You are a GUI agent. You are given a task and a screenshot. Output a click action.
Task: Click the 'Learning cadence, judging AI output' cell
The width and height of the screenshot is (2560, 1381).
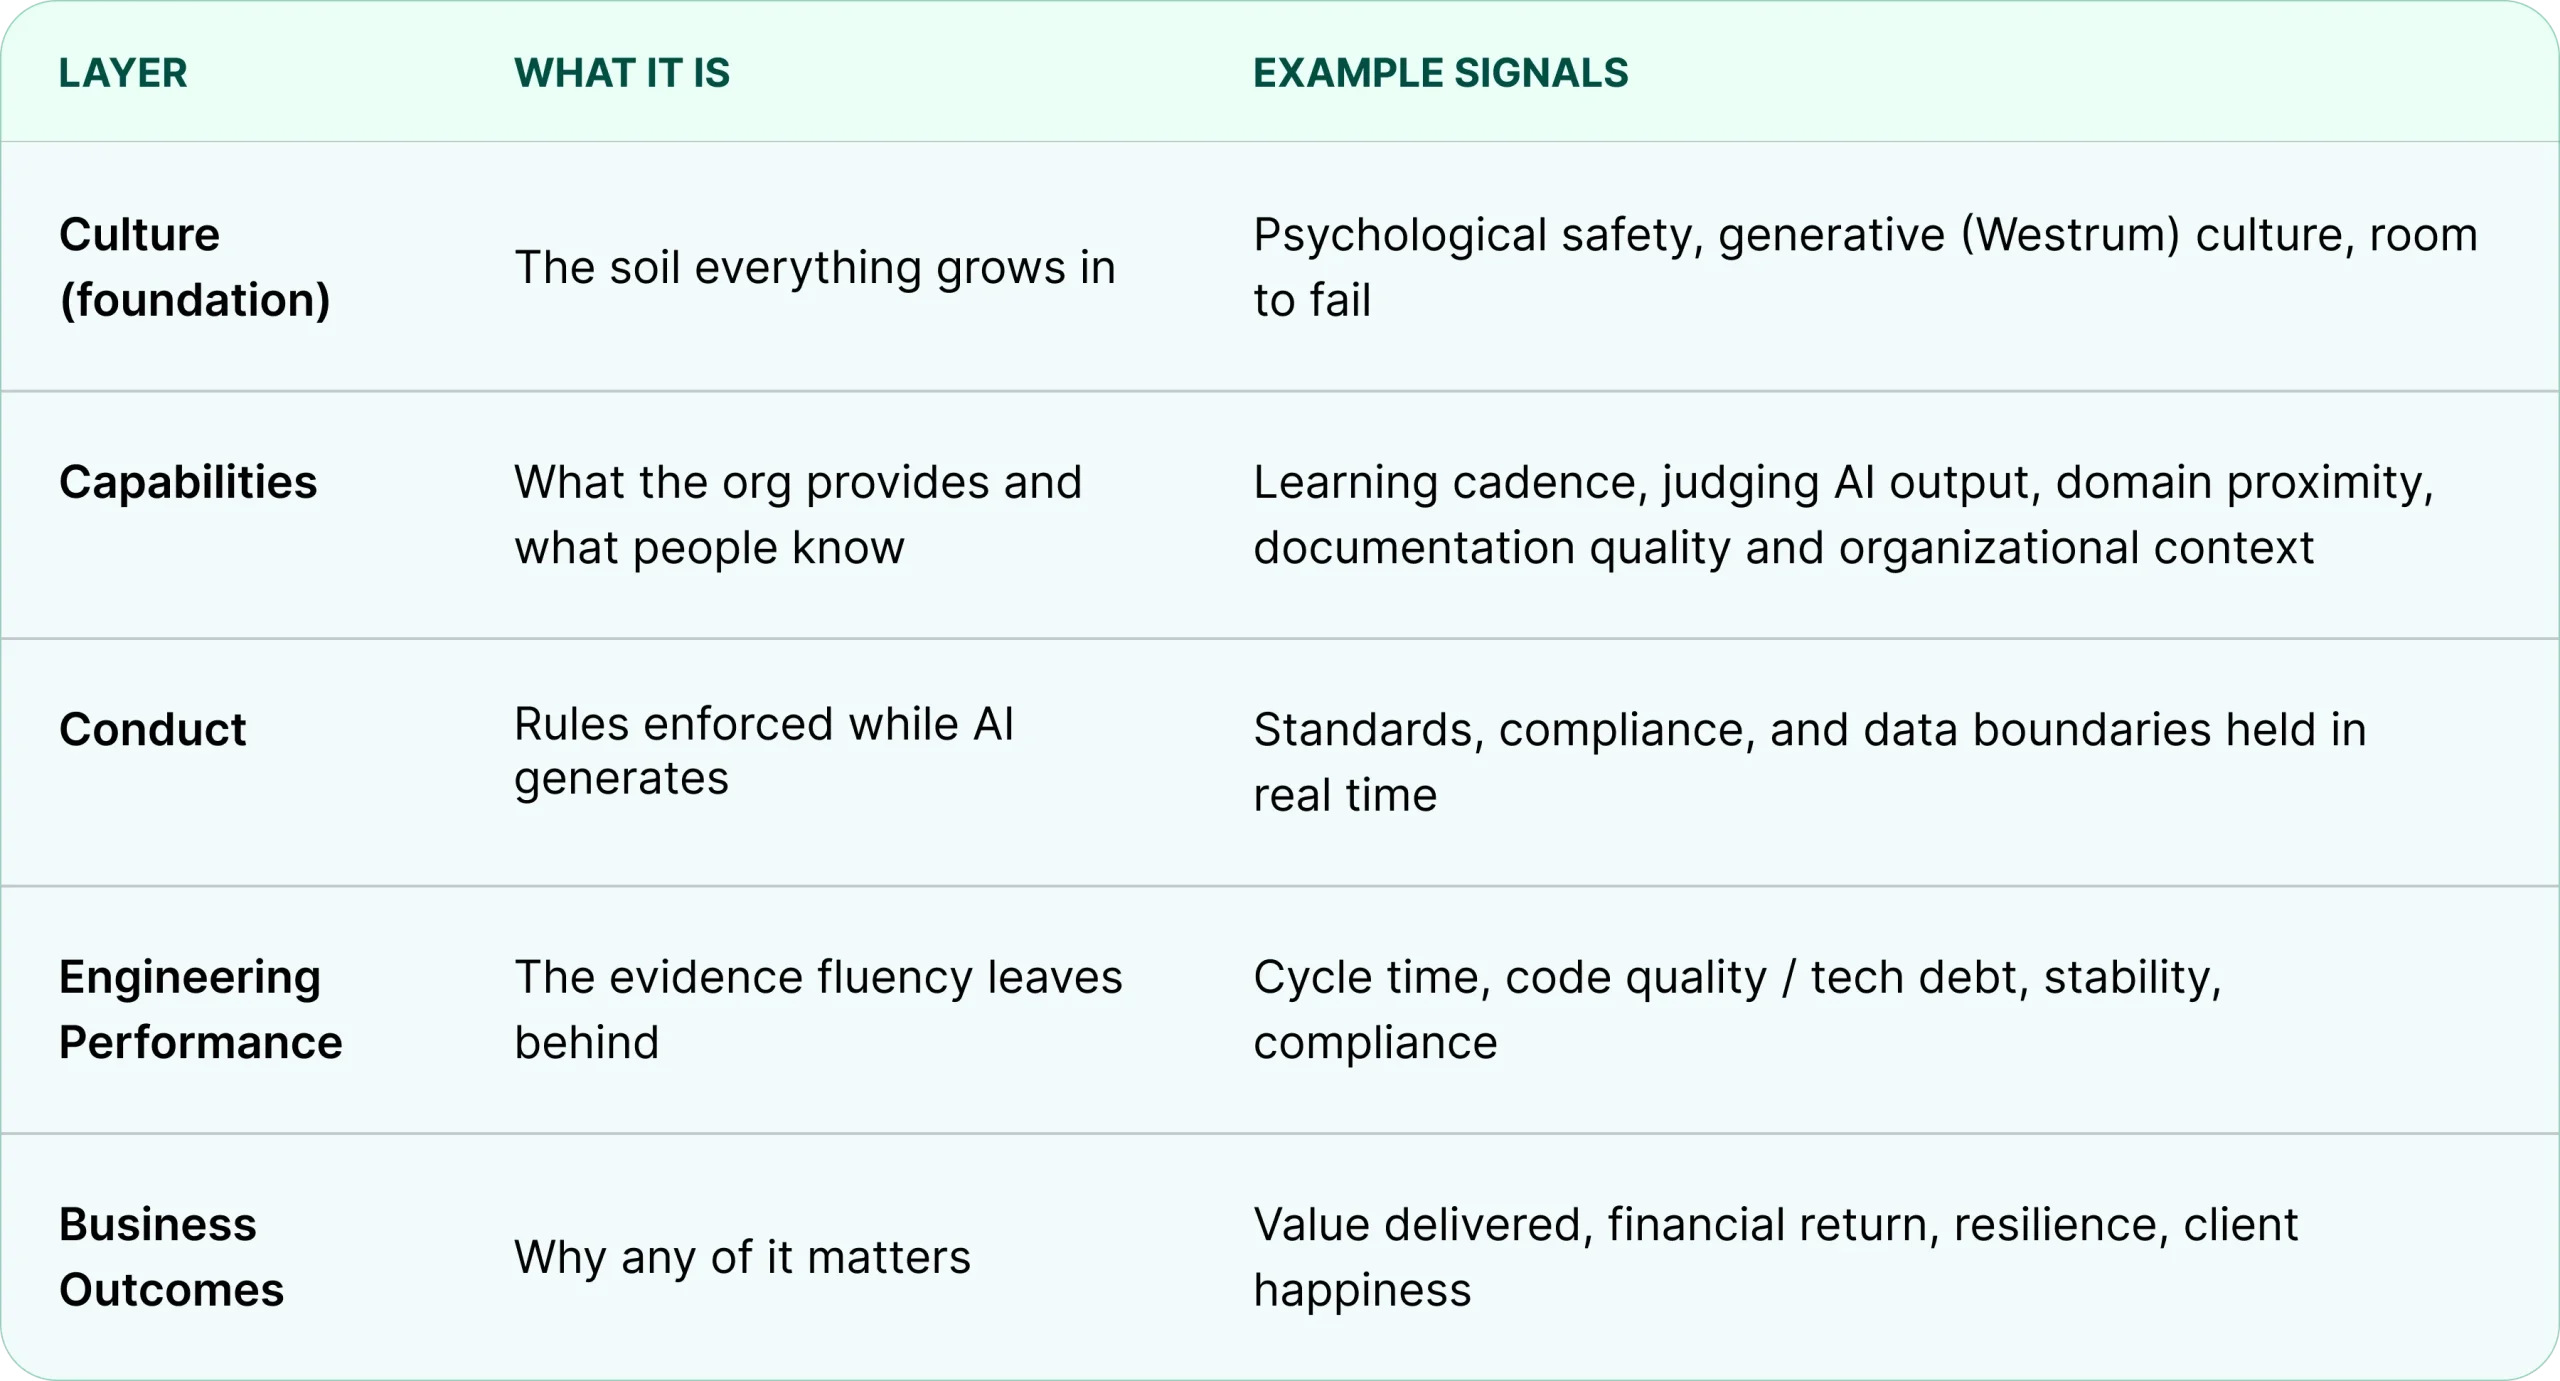point(1844,515)
